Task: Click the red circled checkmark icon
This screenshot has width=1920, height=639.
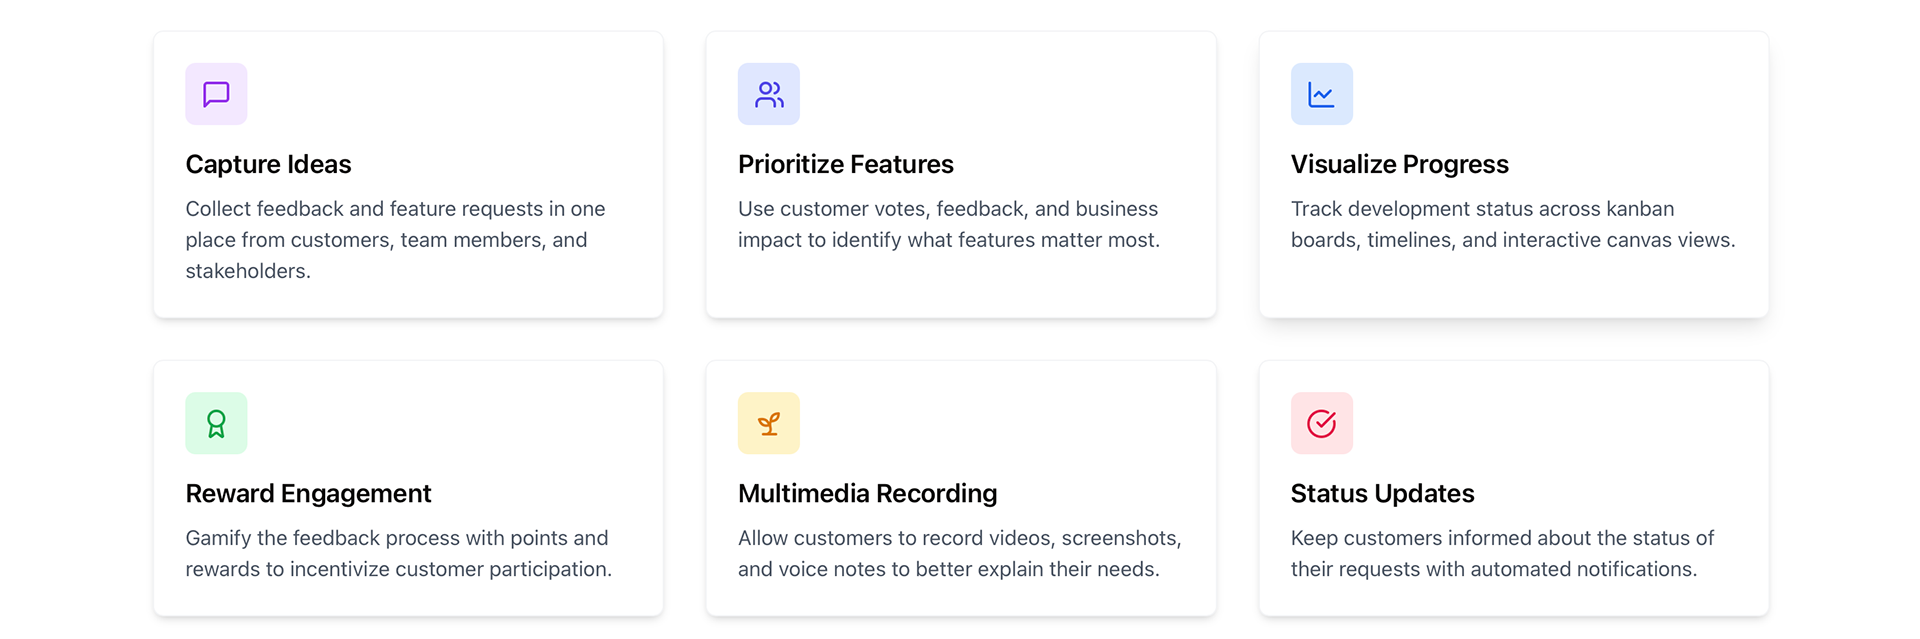Action: (x=1322, y=423)
